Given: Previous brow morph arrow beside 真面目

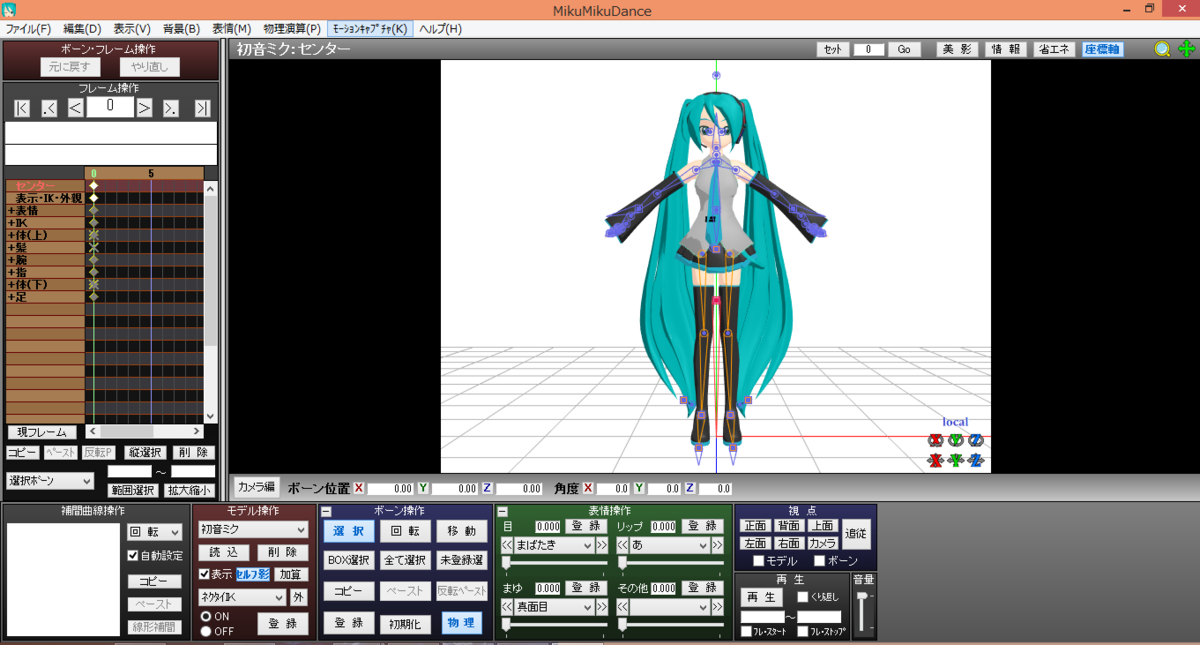Looking at the screenshot, I should [507, 607].
